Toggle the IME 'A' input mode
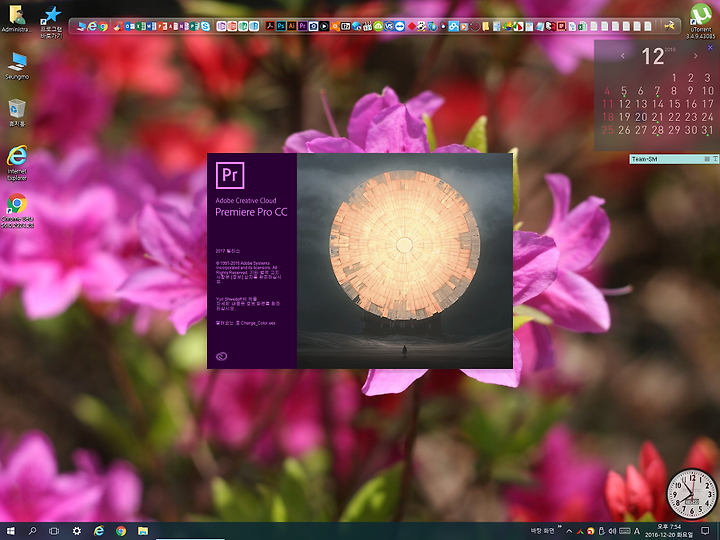The width and height of the screenshot is (720, 540). coord(637,531)
